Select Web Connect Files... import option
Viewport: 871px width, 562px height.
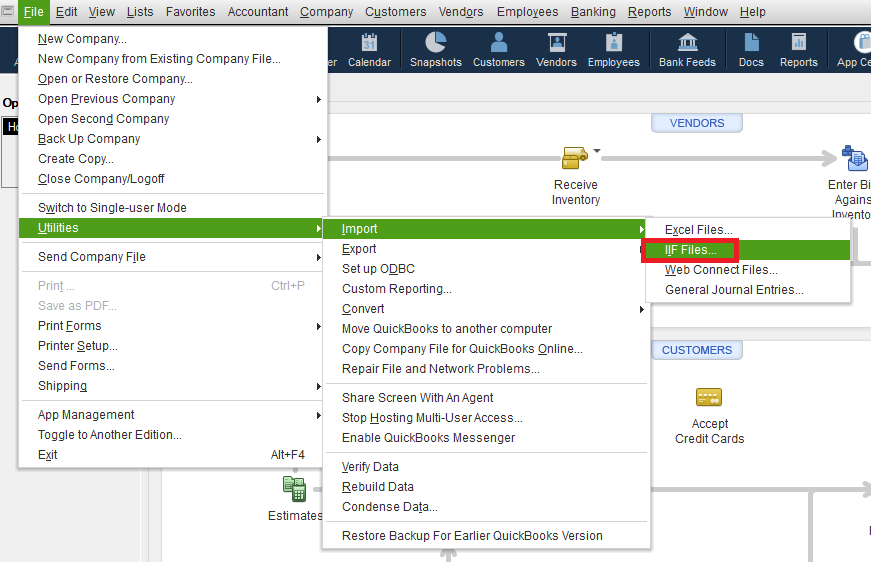[x=748, y=270]
